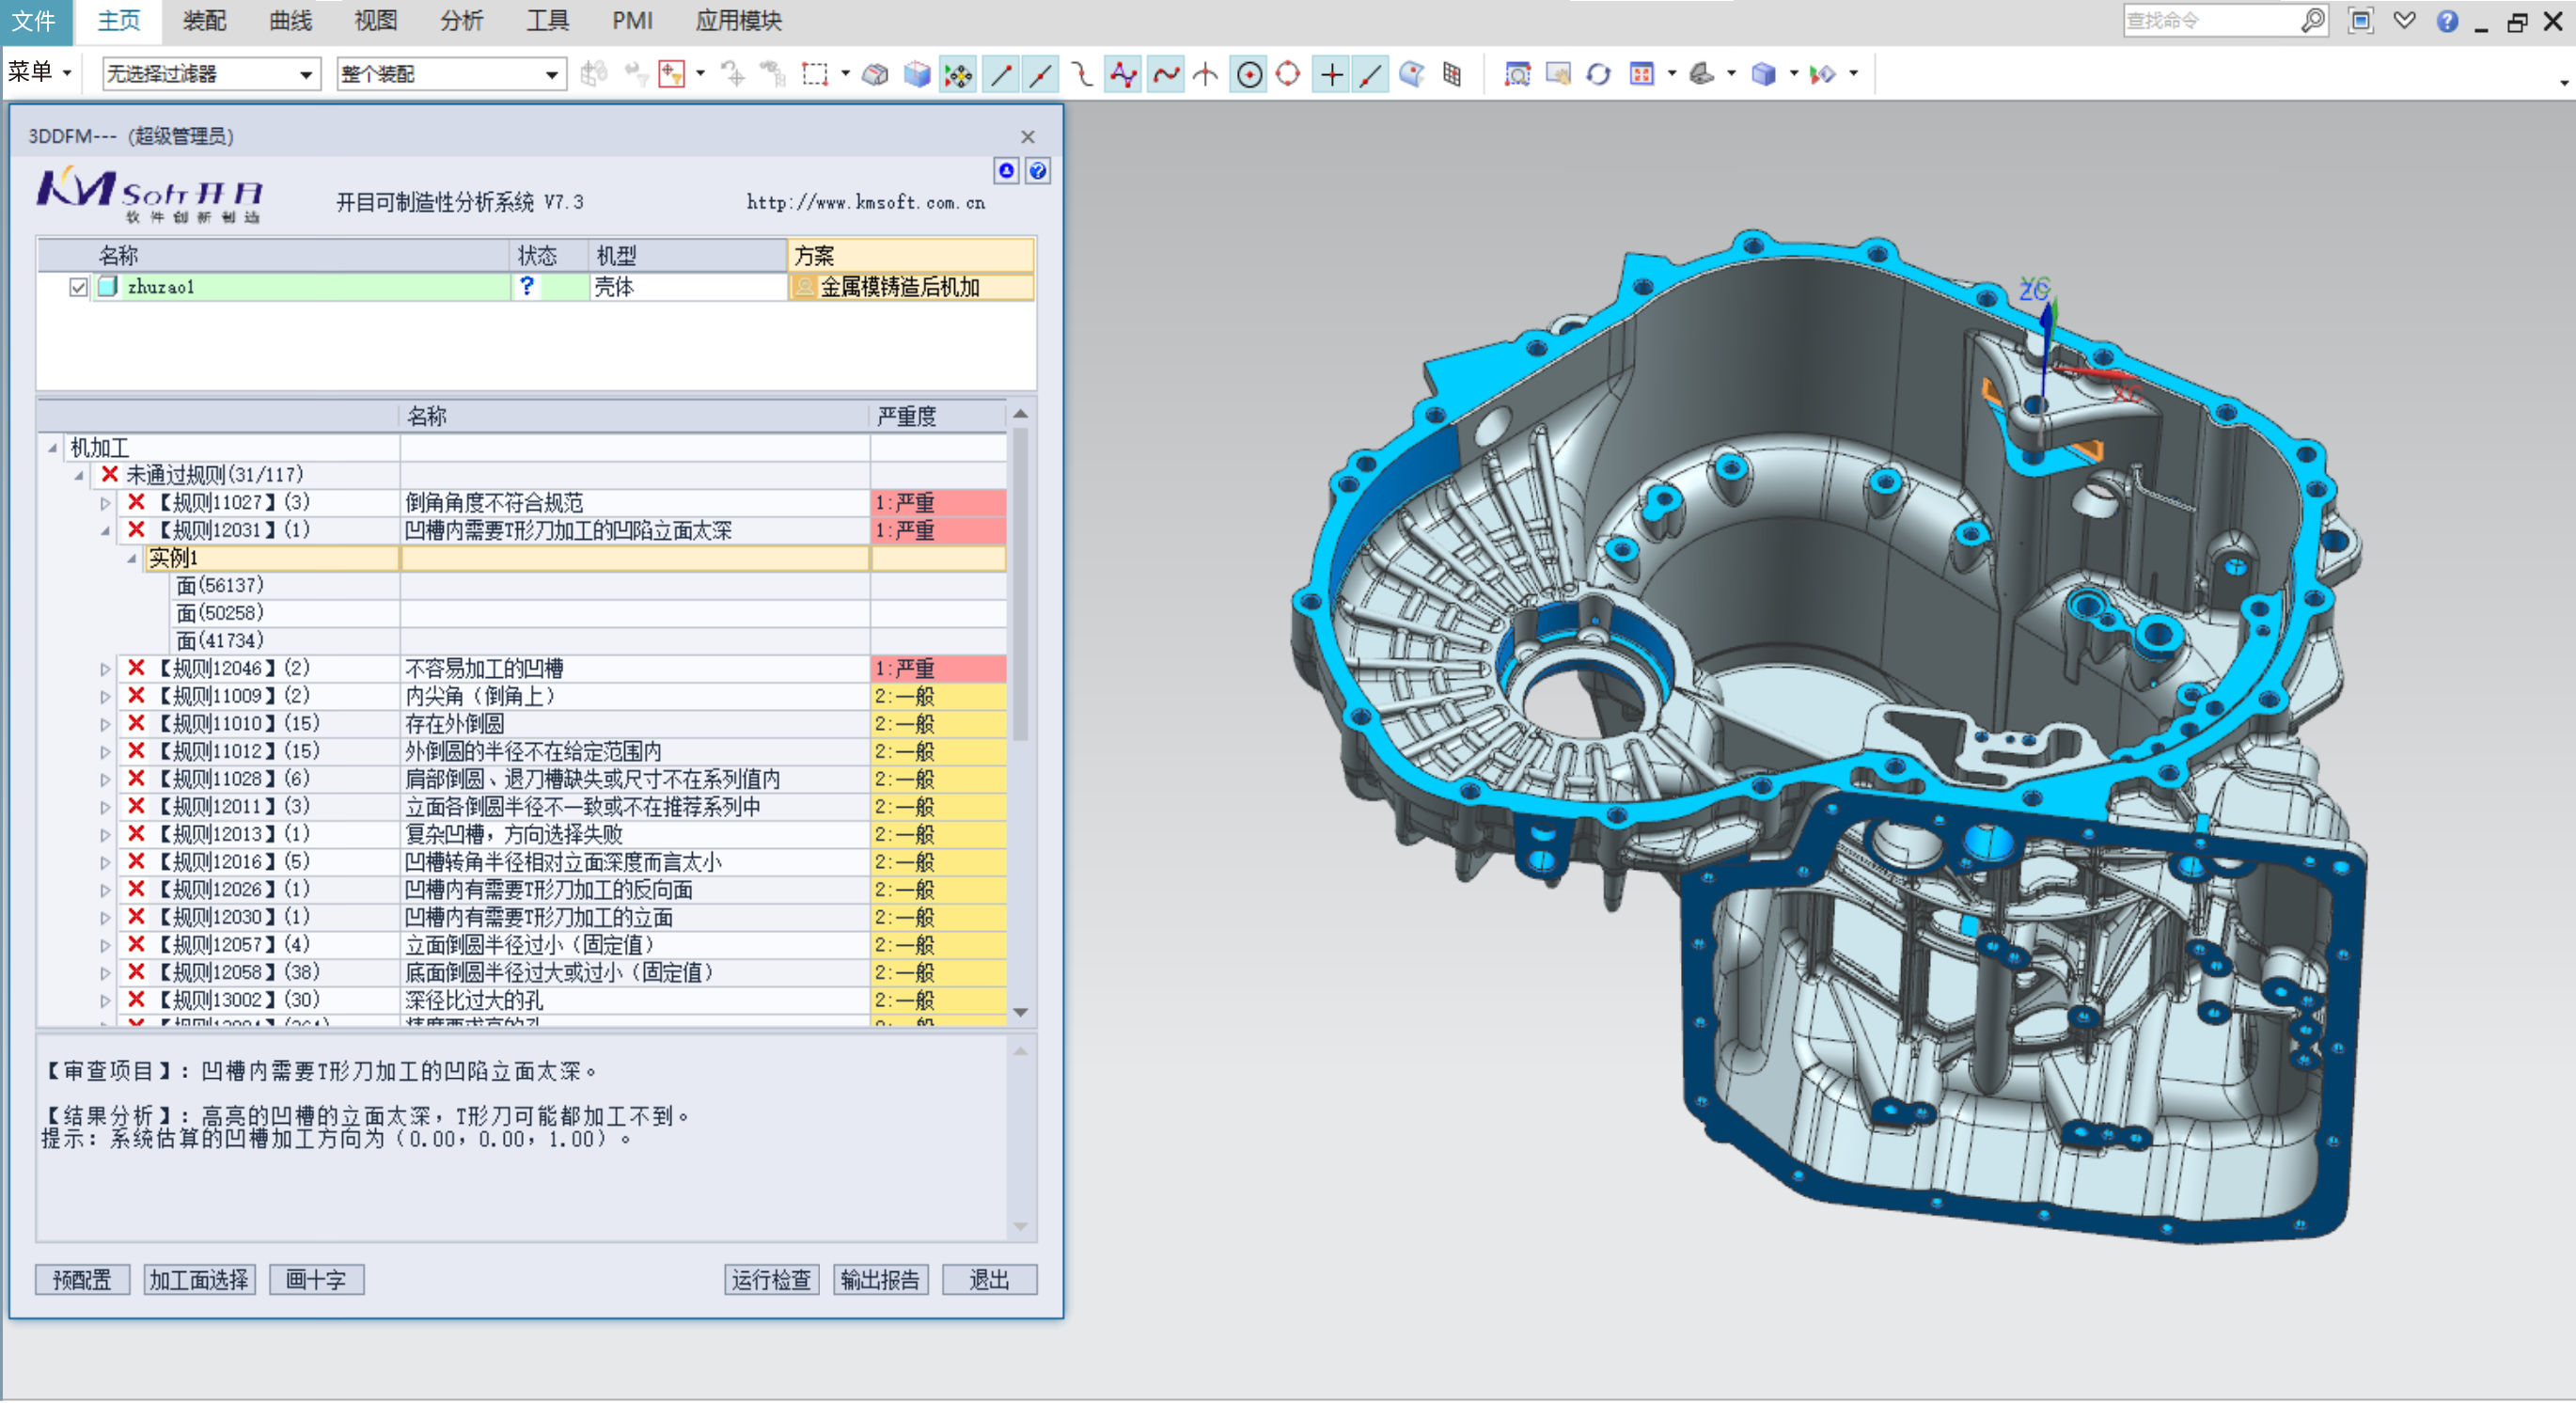Click the 输出报告 button

880,1280
